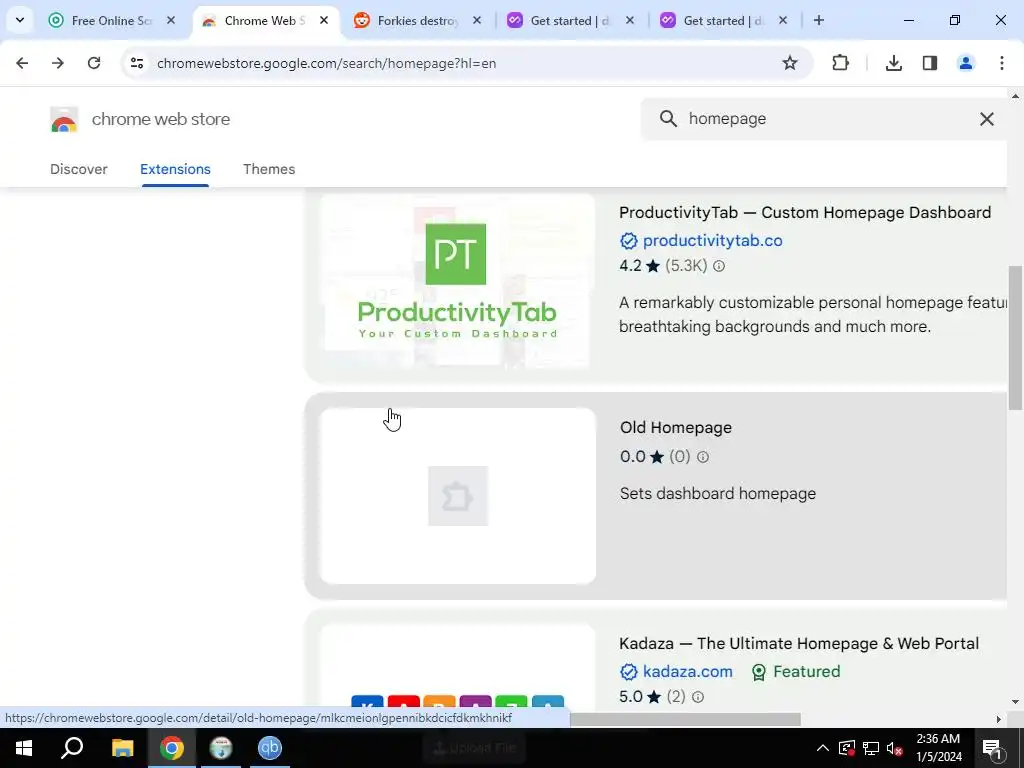Open the Themes tab
This screenshot has width=1024, height=768.
[269, 169]
